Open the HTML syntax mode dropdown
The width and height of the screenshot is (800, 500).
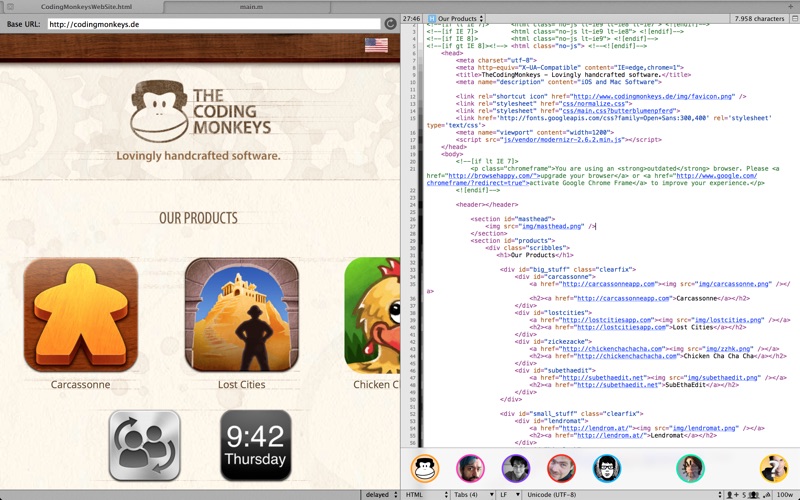click(x=427, y=495)
